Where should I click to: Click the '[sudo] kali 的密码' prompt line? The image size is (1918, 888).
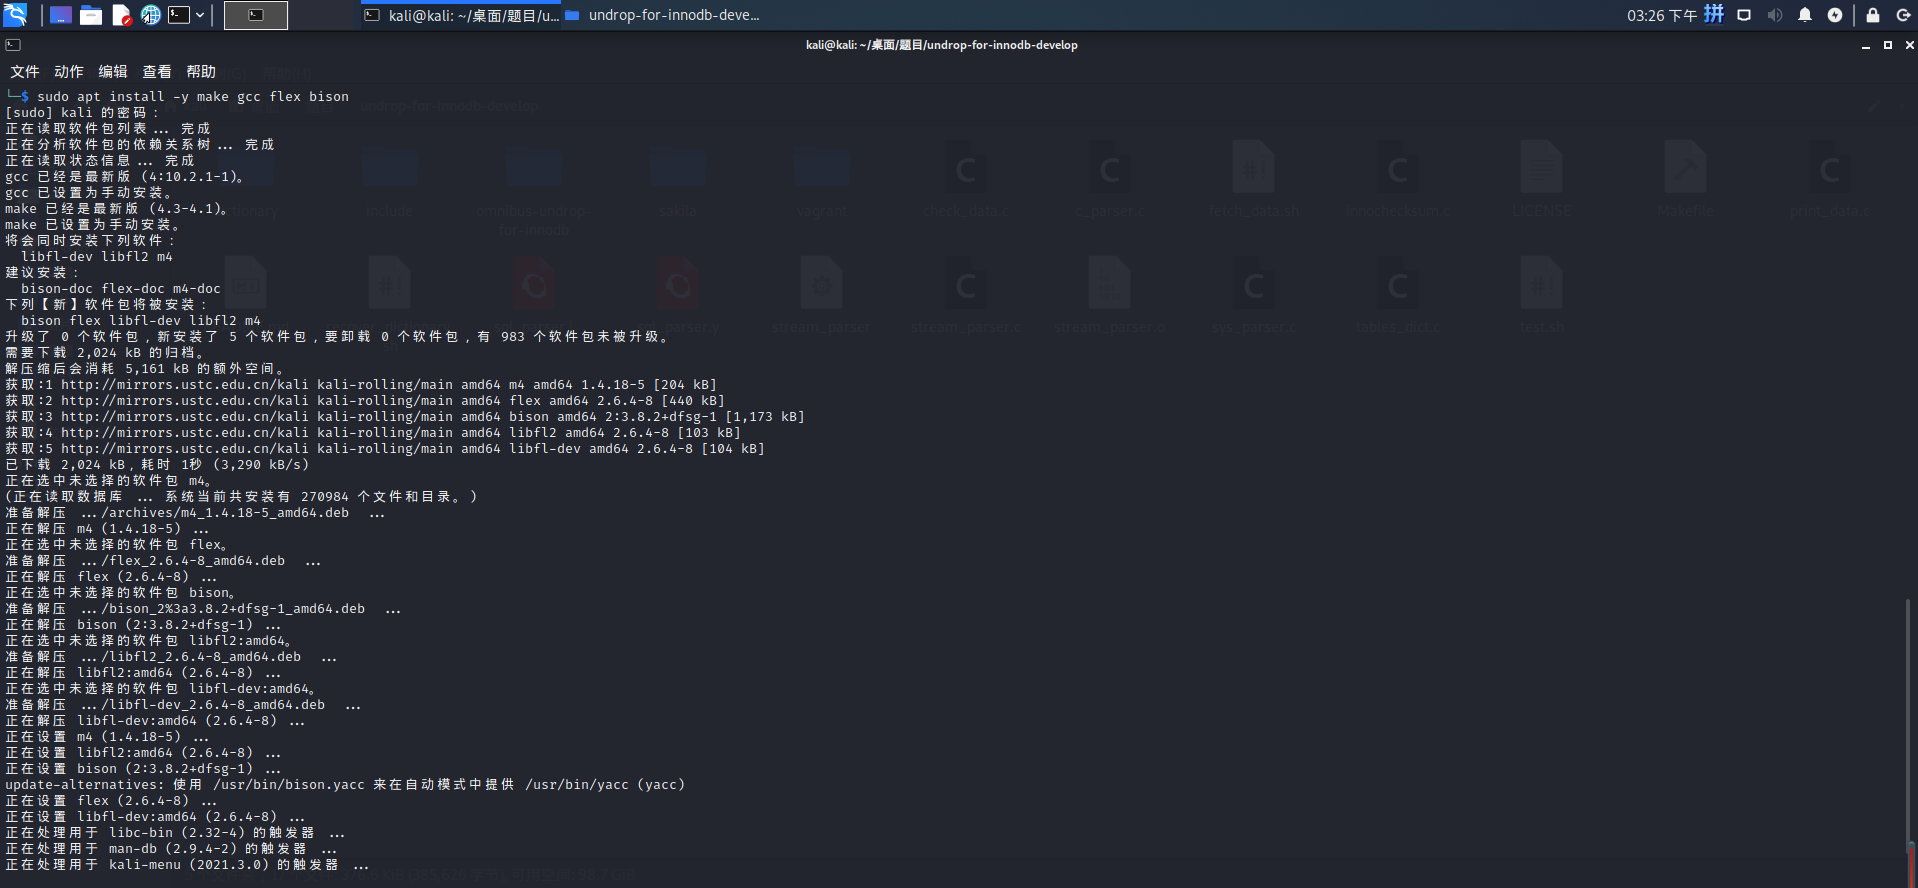pos(82,113)
